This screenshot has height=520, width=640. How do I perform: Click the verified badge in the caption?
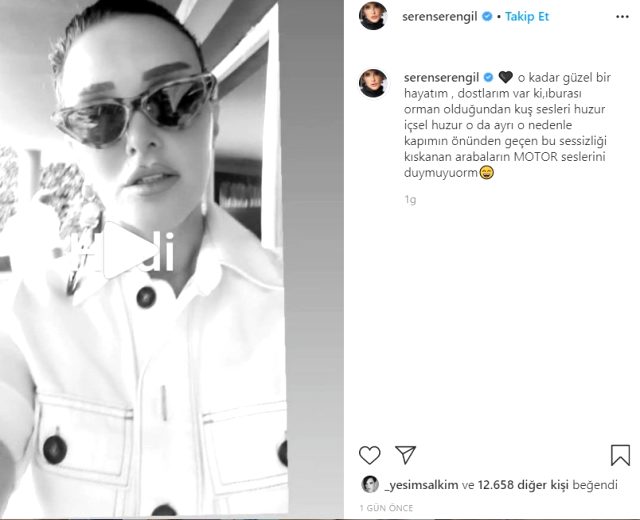click(488, 77)
